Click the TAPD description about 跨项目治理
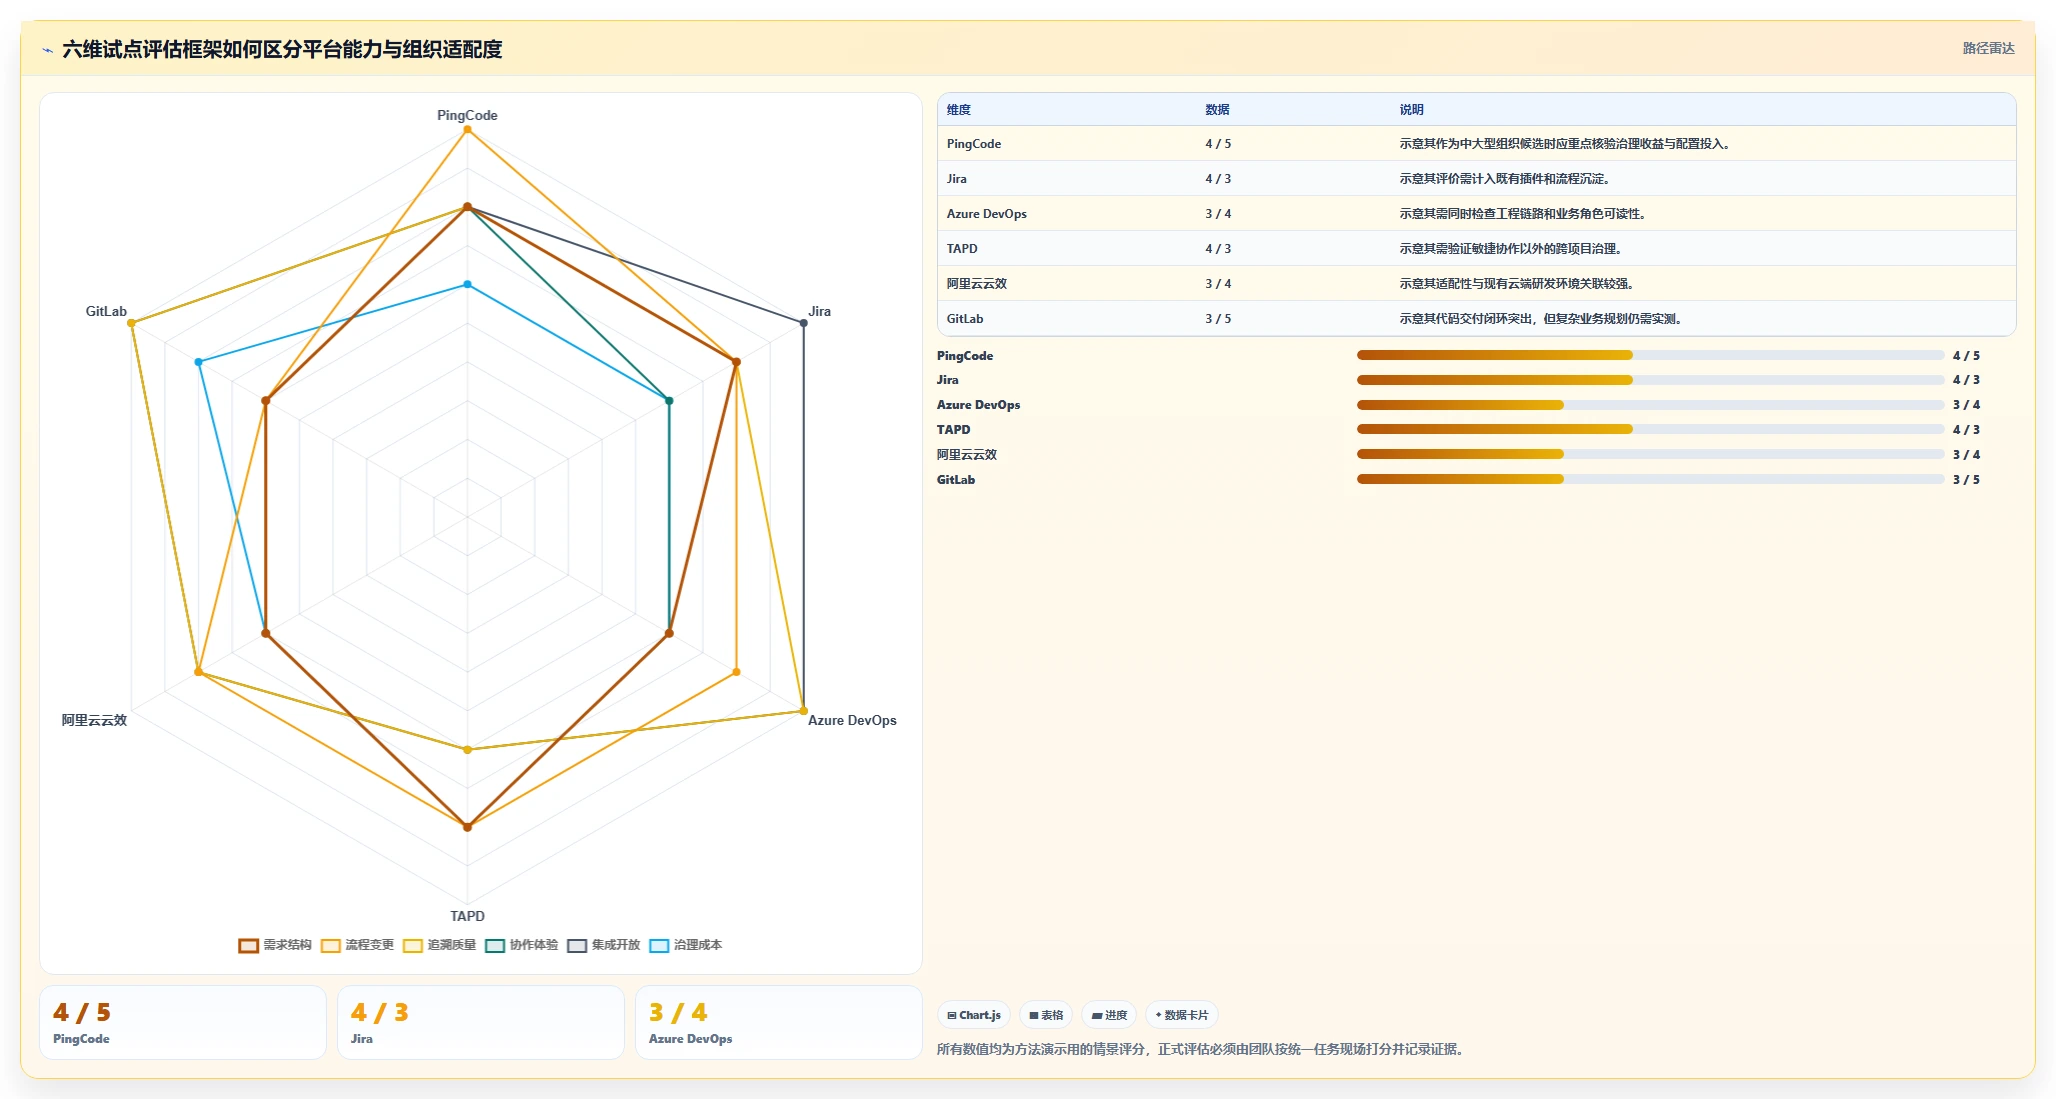Image resolution: width=2056 pixels, height=1099 pixels. (1510, 249)
